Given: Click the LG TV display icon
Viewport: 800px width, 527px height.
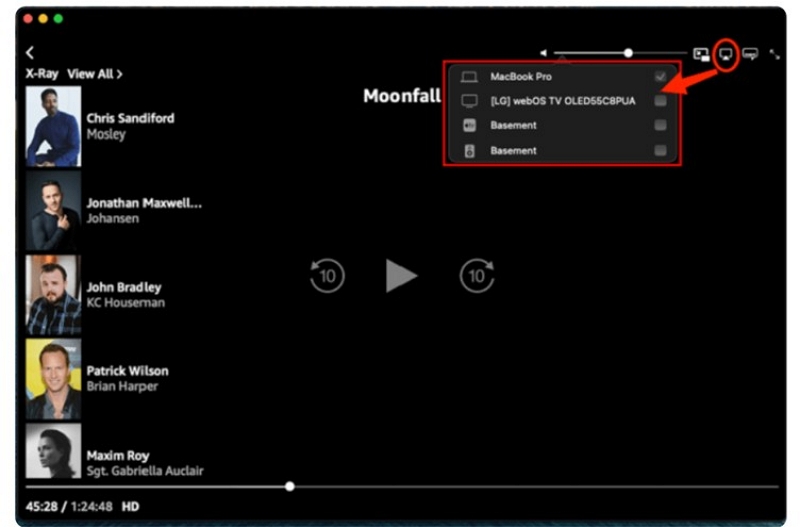Looking at the screenshot, I should pos(469,101).
